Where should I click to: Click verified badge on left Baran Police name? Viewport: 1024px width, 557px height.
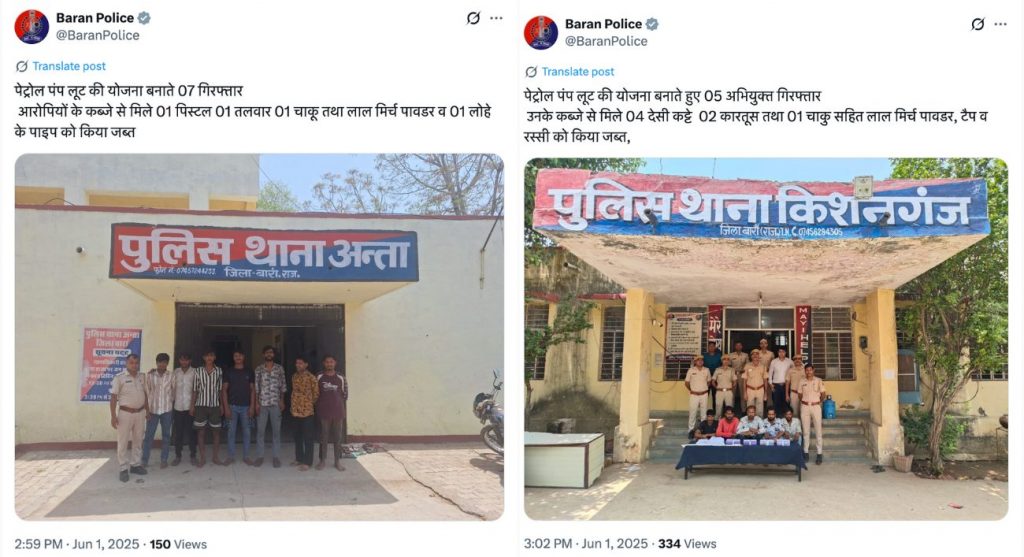tap(144, 18)
